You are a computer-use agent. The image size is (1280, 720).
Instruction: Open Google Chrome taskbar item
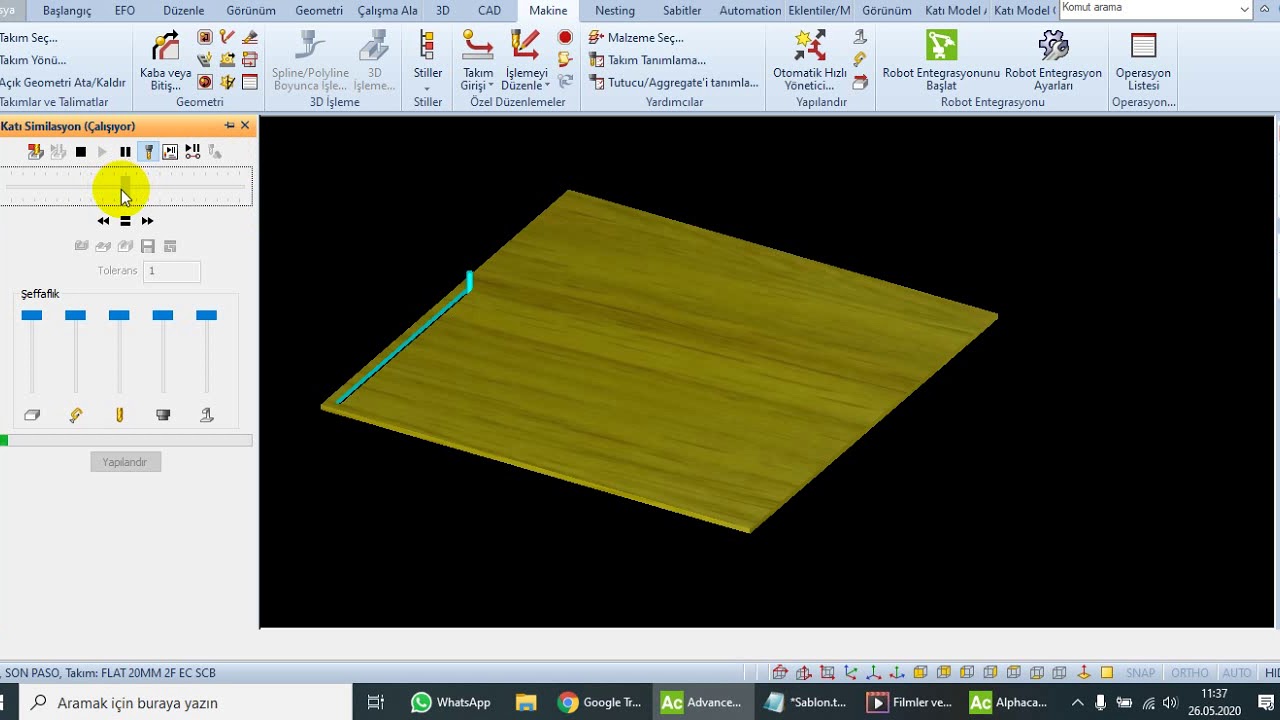click(x=600, y=702)
